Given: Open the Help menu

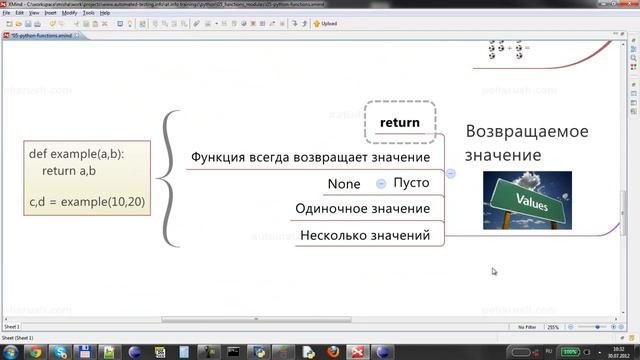Looking at the screenshot, I should pos(105,13).
